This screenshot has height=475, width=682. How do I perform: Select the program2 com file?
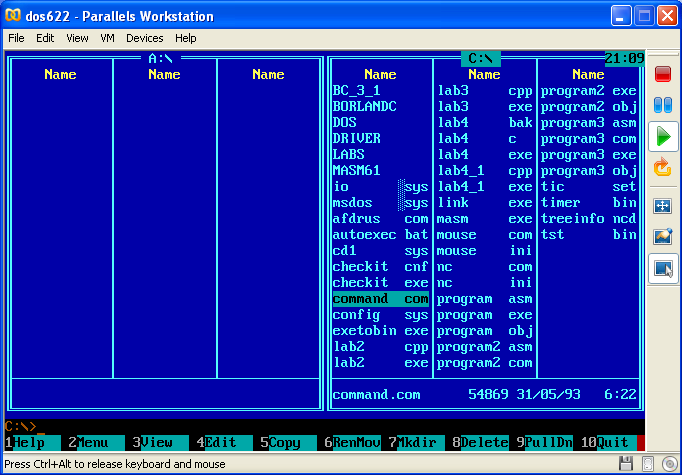click(x=485, y=363)
